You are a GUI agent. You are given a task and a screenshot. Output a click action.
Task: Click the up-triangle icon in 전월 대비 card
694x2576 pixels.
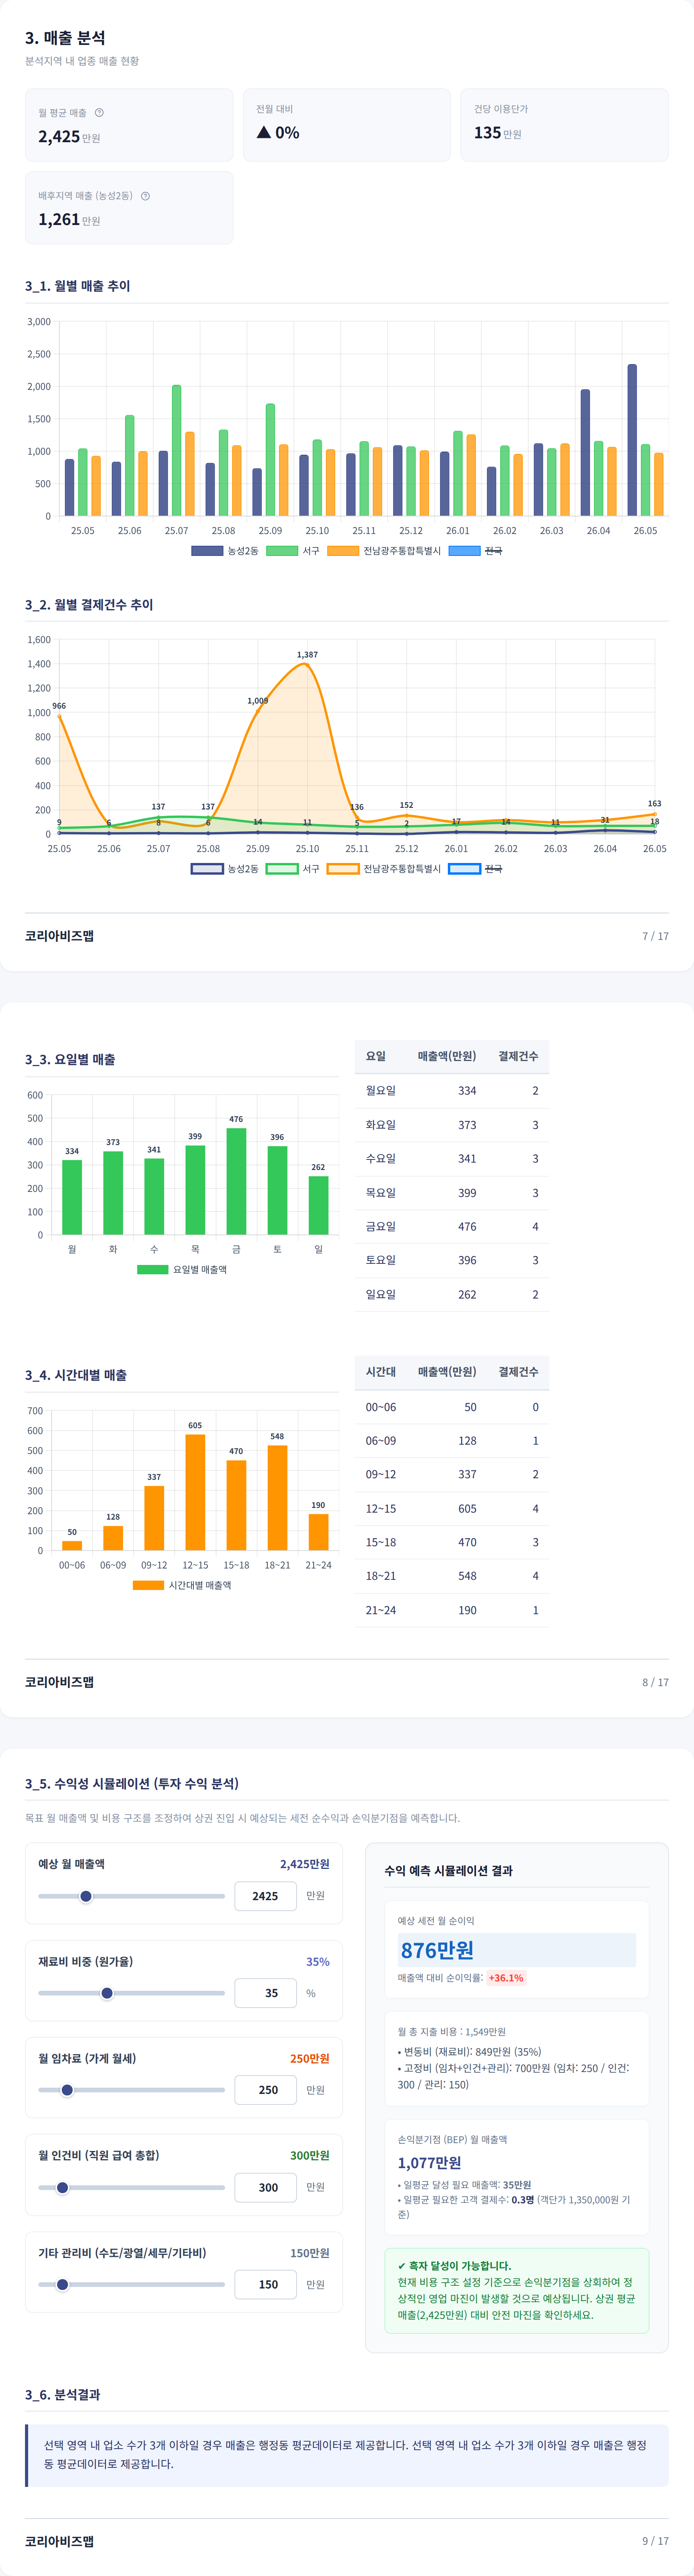[x=264, y=132]
